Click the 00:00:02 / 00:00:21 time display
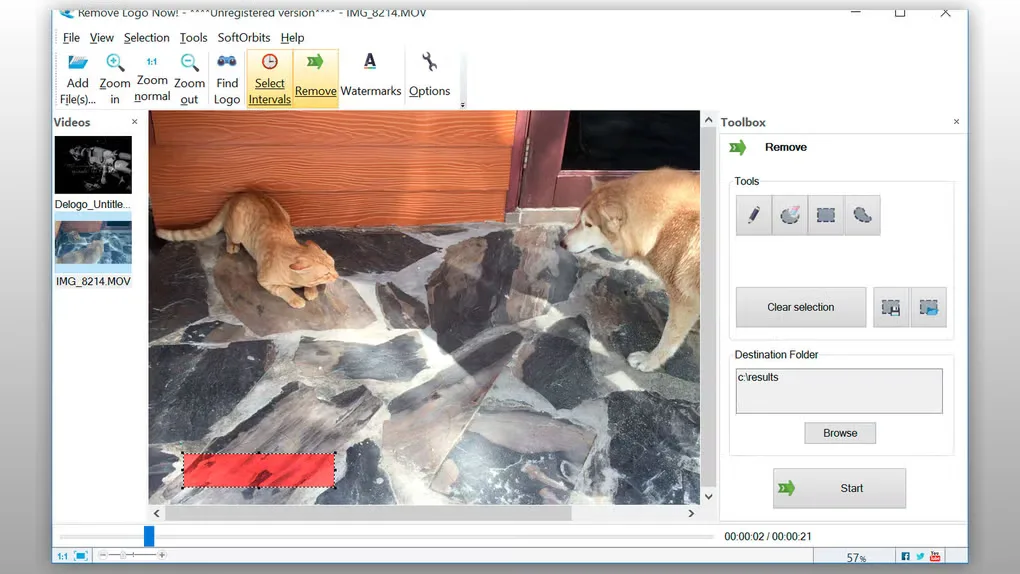The height and width of the screenshot is (574, 1020). (x=768, y=537)
